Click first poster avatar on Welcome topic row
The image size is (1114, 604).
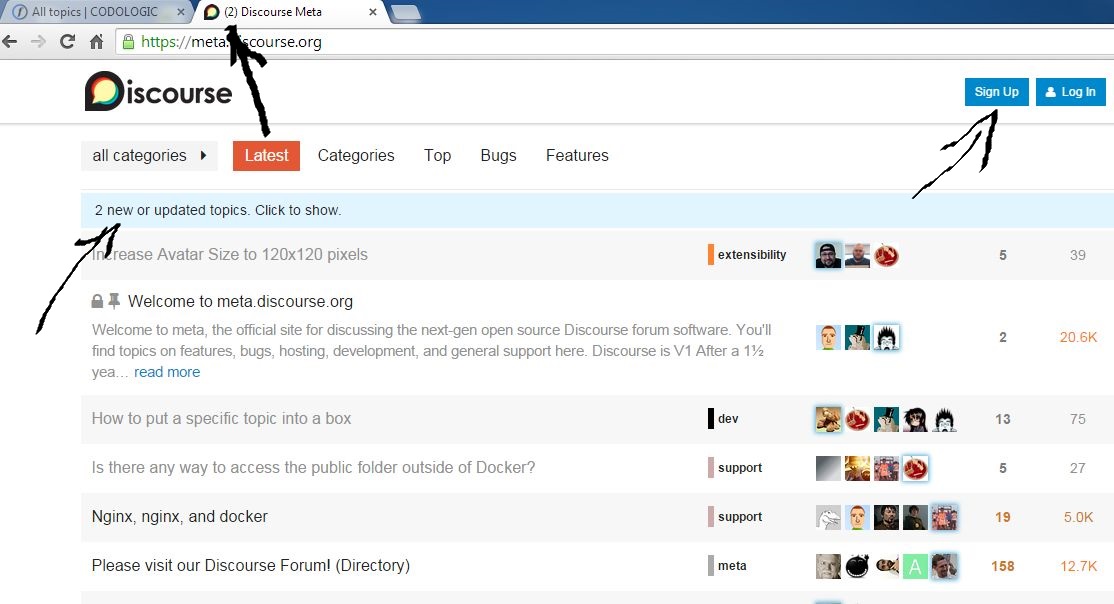click(x=828, y=338)
